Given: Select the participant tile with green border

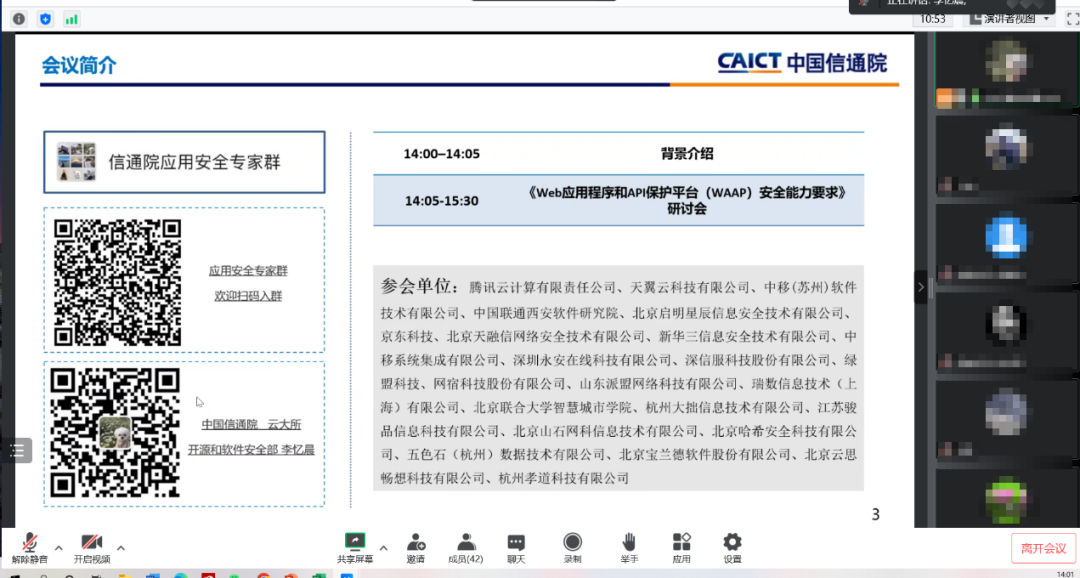Looking at the screenshot, I should tap(1006, 72).
